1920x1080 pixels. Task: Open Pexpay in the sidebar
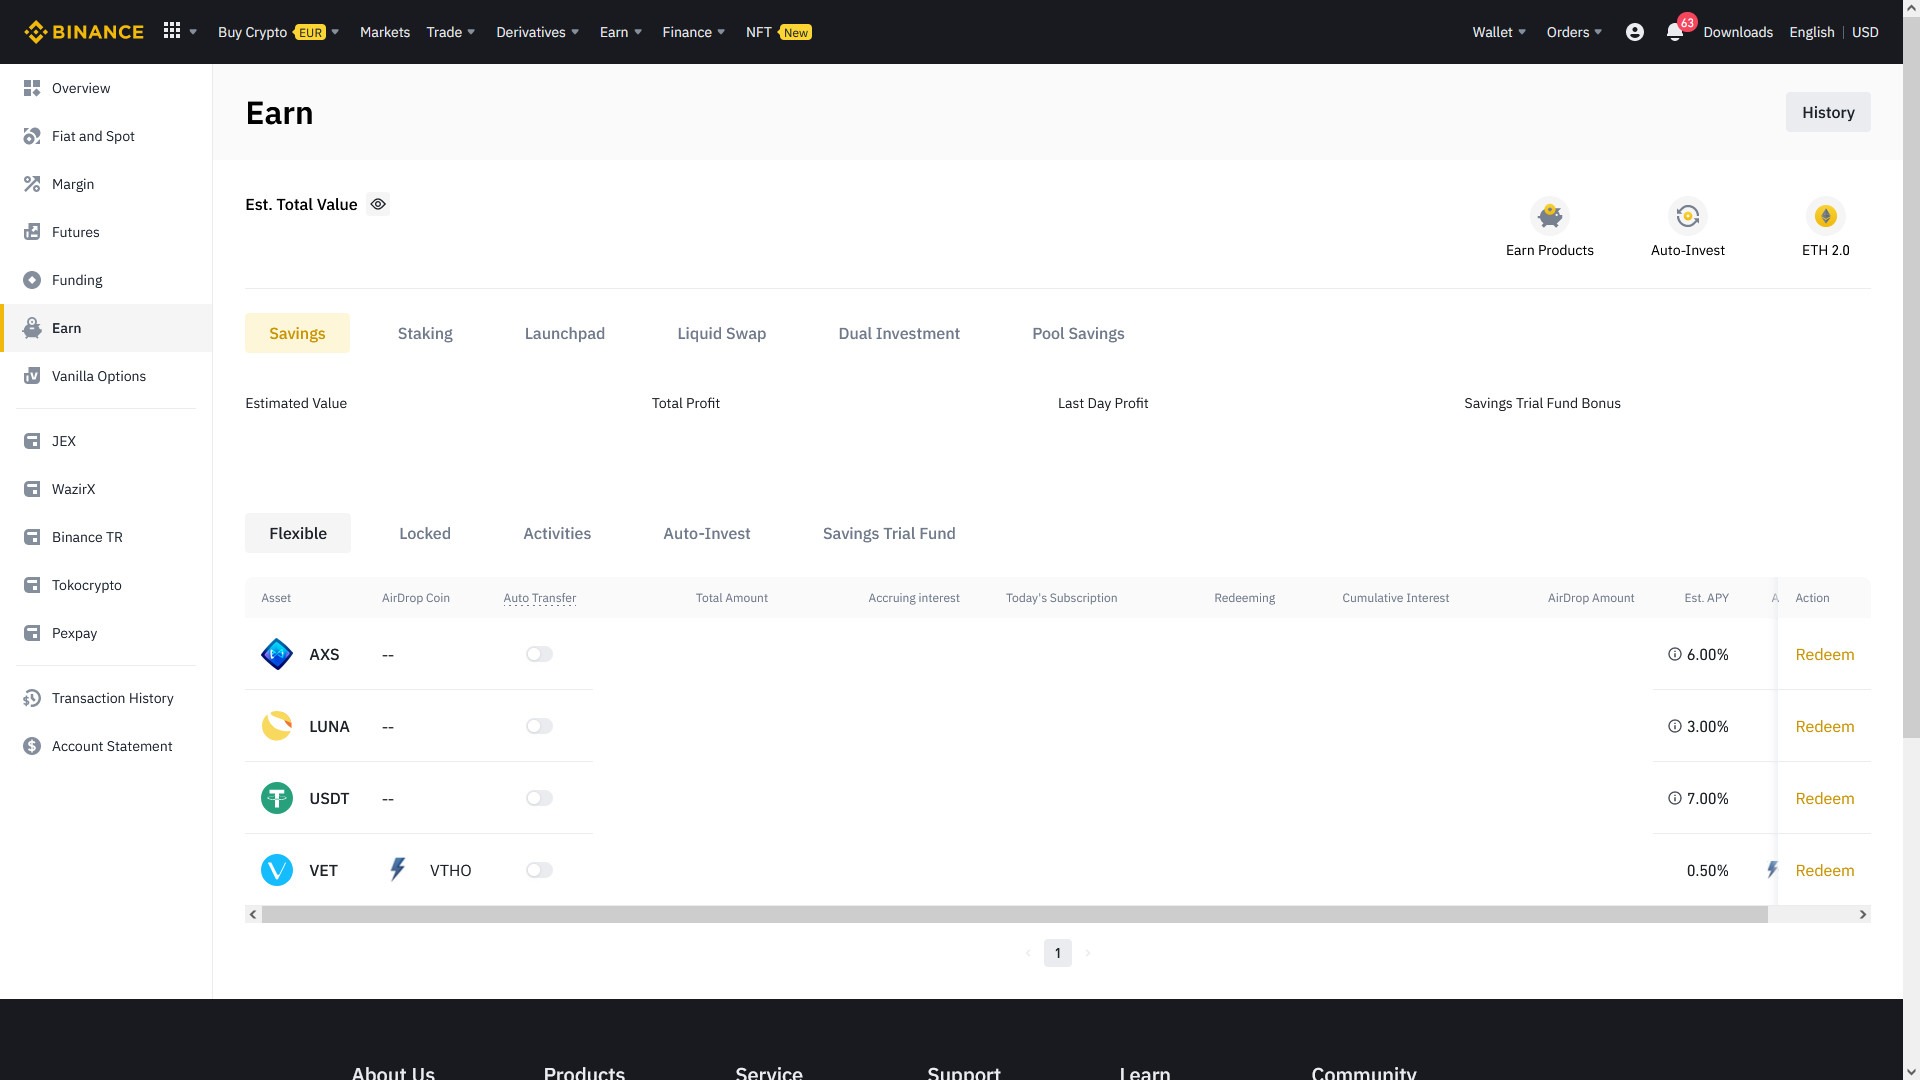tap(106, 633)
